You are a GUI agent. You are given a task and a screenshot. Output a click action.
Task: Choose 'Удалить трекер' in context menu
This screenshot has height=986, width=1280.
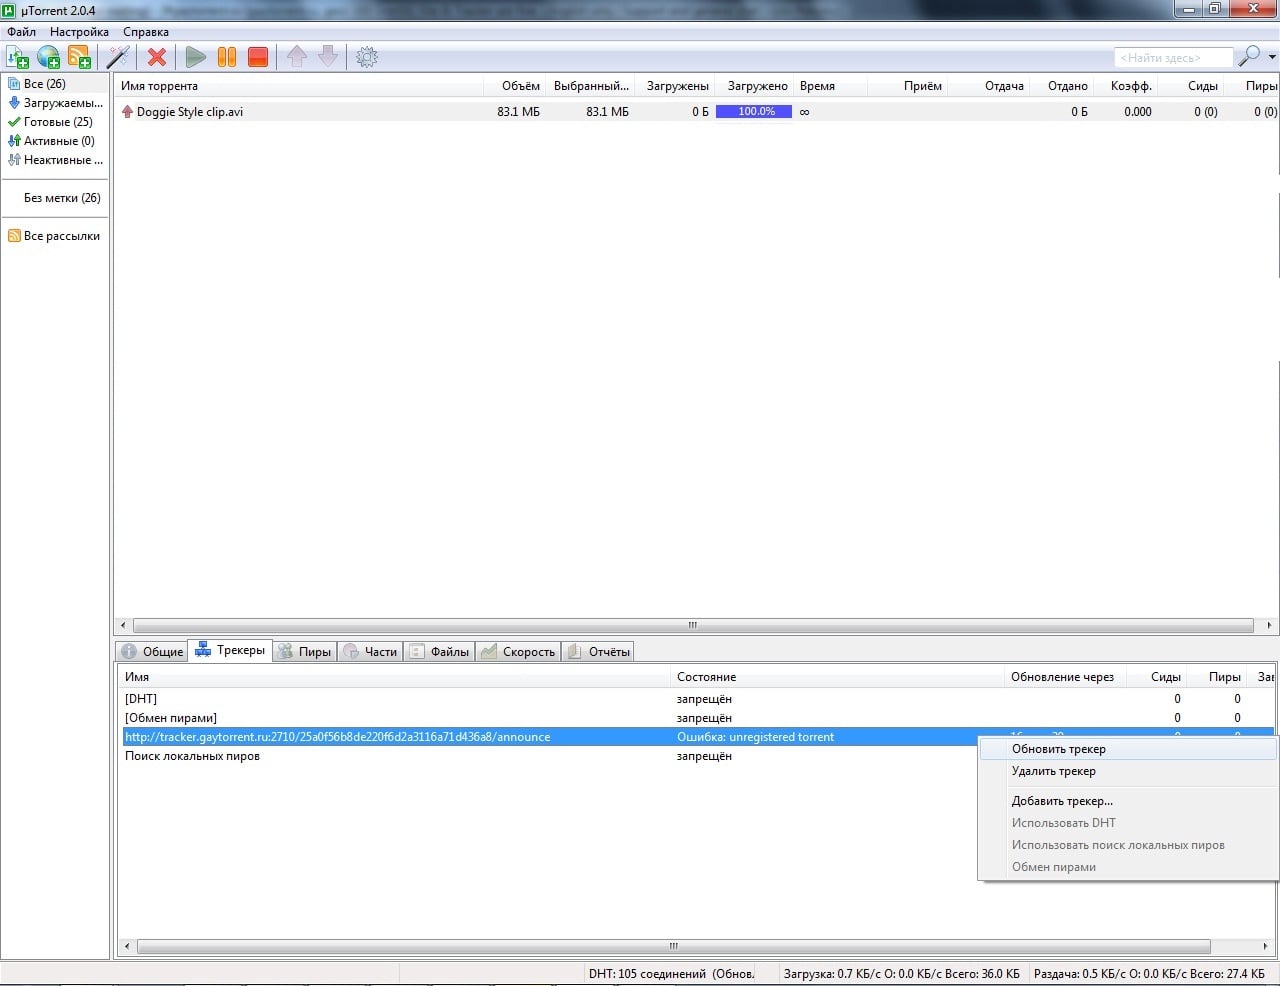coord(1128,771)
